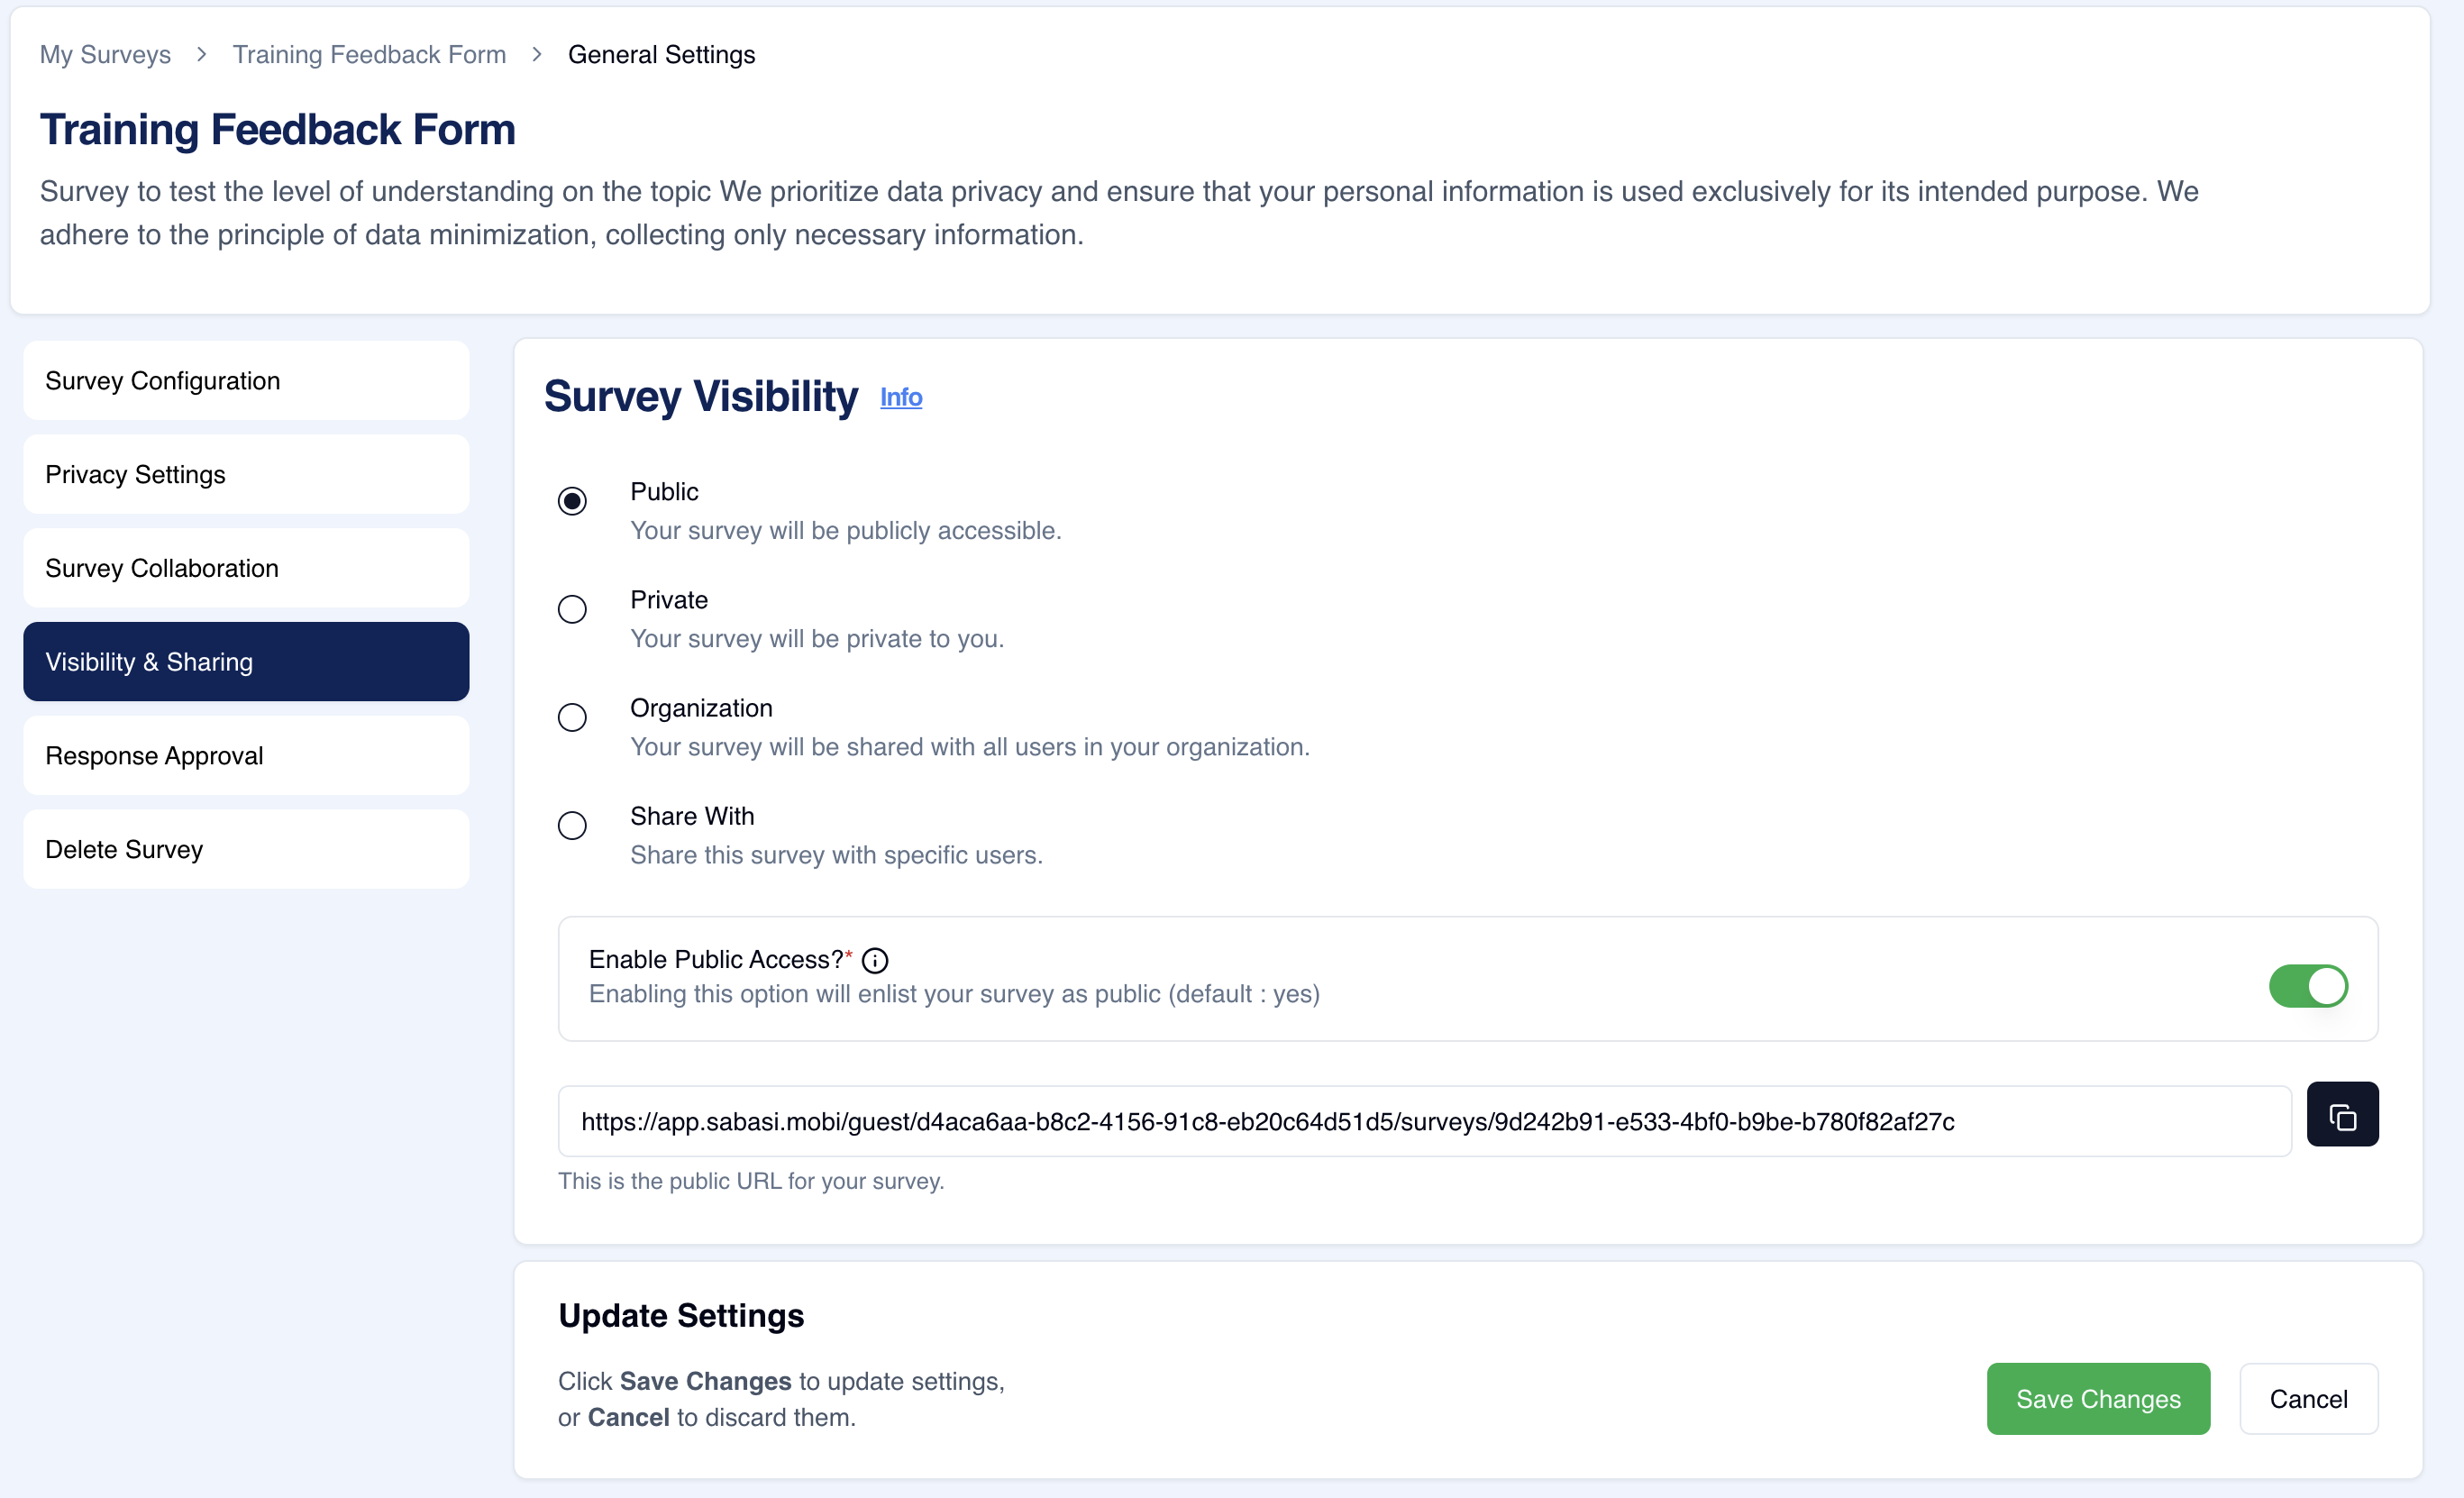2464x1498 pixels.
Task: Click Save Changes to update settings
Action: click(x=2098, y=1396)
